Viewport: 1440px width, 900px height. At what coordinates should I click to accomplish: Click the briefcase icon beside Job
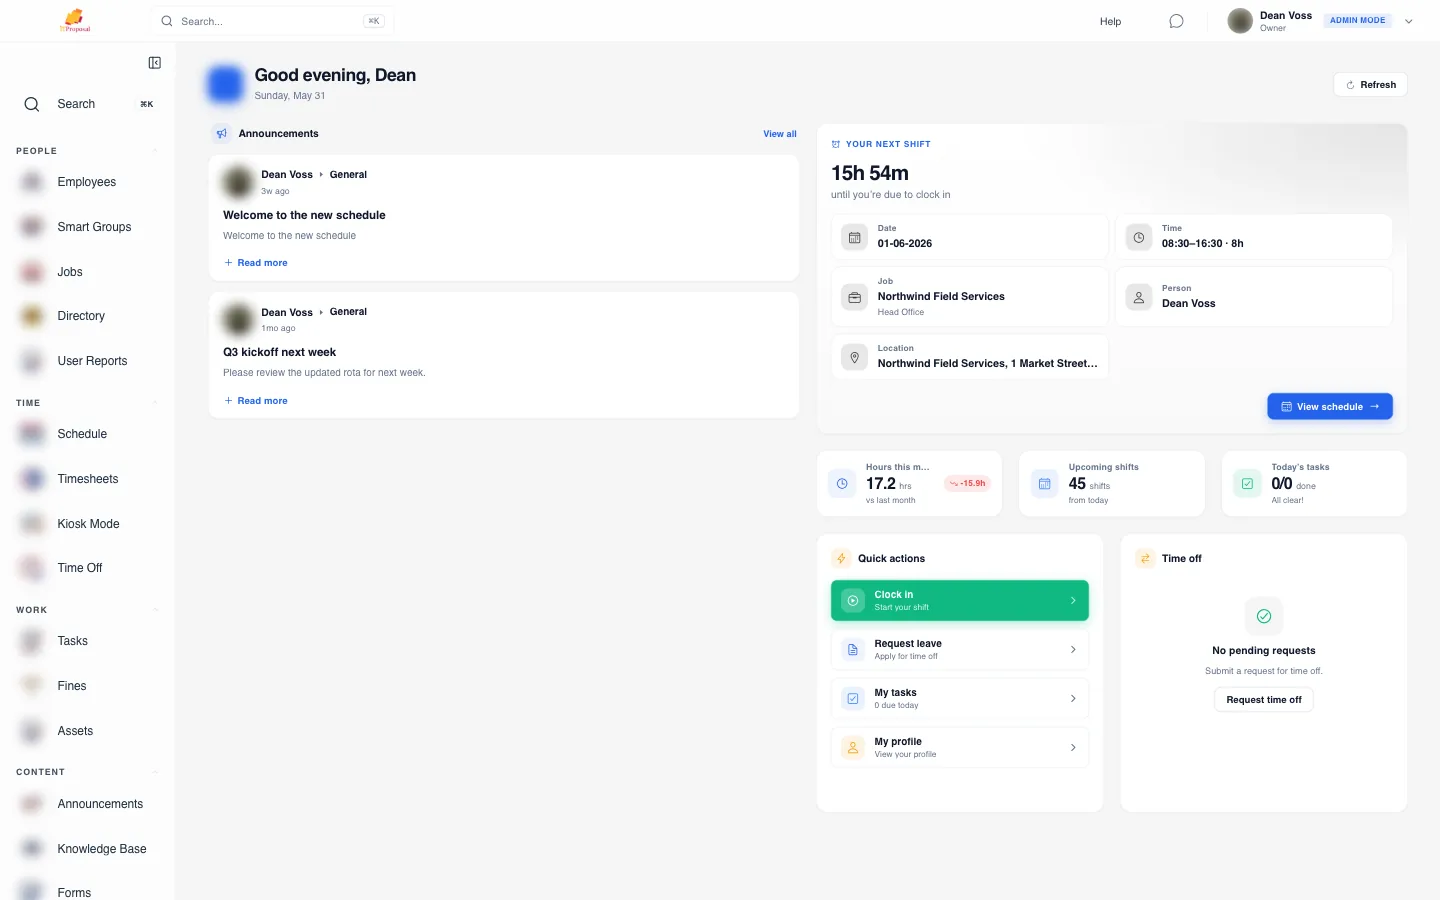[x=854, y=297]
